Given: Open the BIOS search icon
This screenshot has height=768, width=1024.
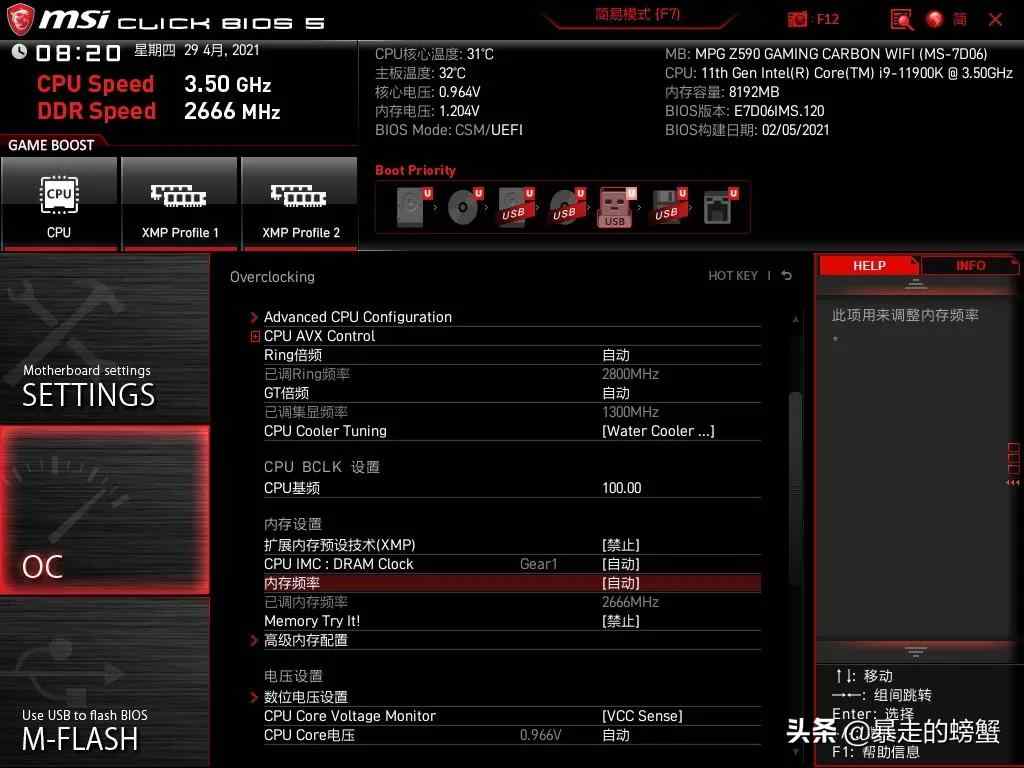Looking at the screenshot, I should pos(901,20).
